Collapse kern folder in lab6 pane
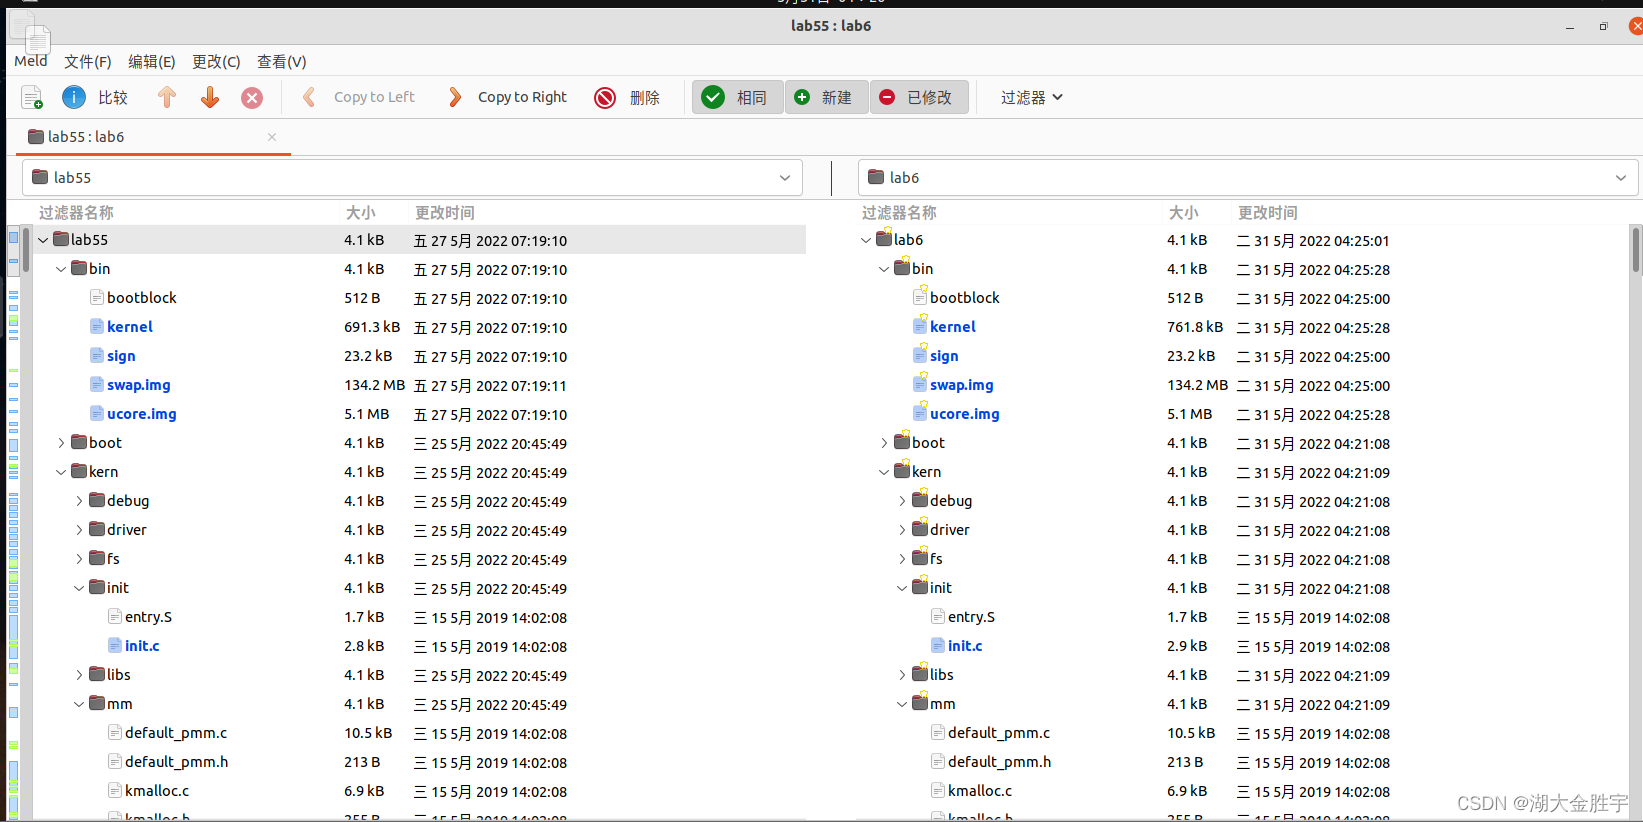1643x822 pixels. point(884,472)
